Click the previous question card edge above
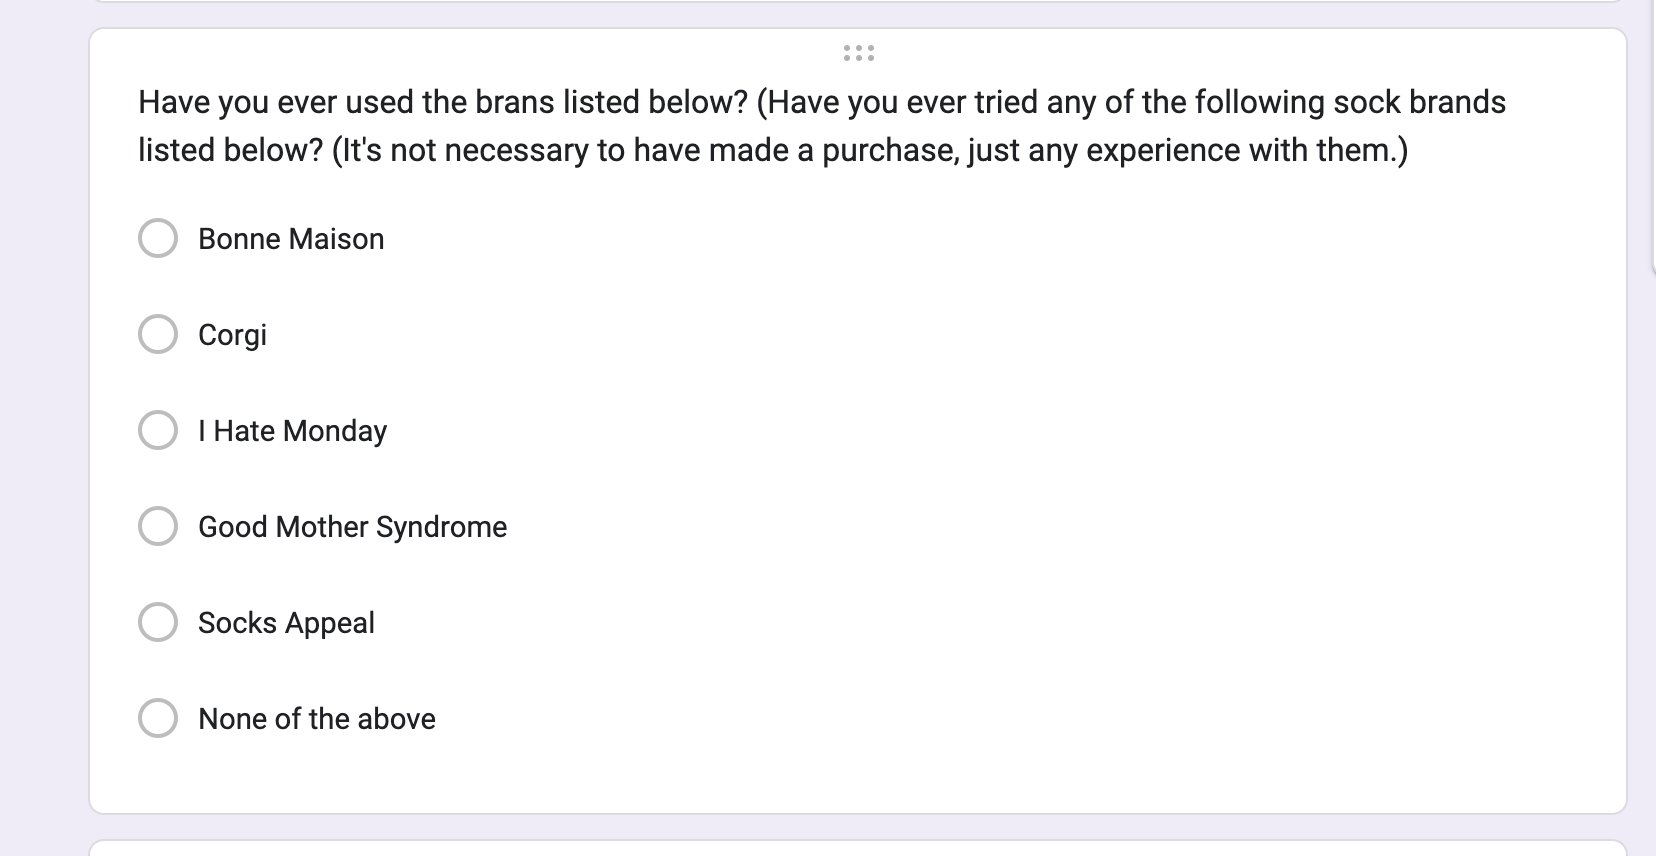Image resolution: width=1656 pixels, height=856 pixels. (858, 1)
